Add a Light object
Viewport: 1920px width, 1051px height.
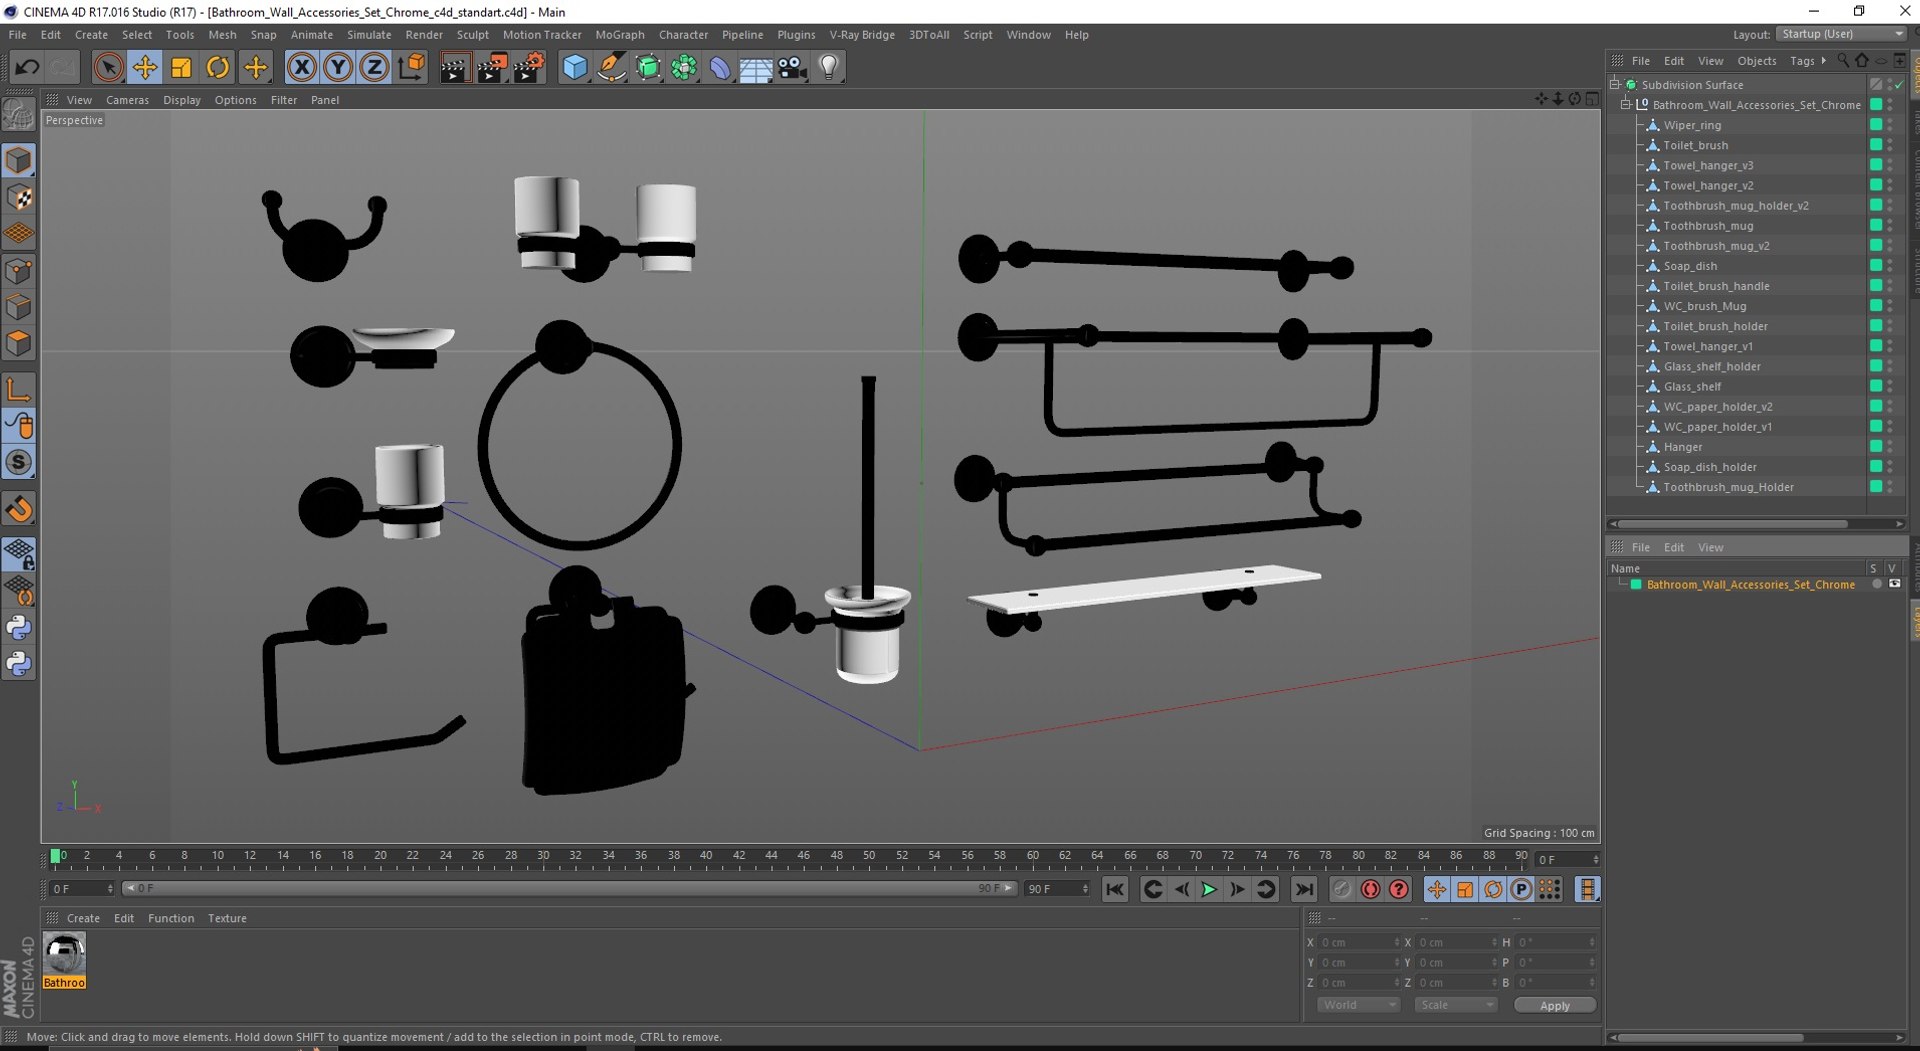pos(829,67)
